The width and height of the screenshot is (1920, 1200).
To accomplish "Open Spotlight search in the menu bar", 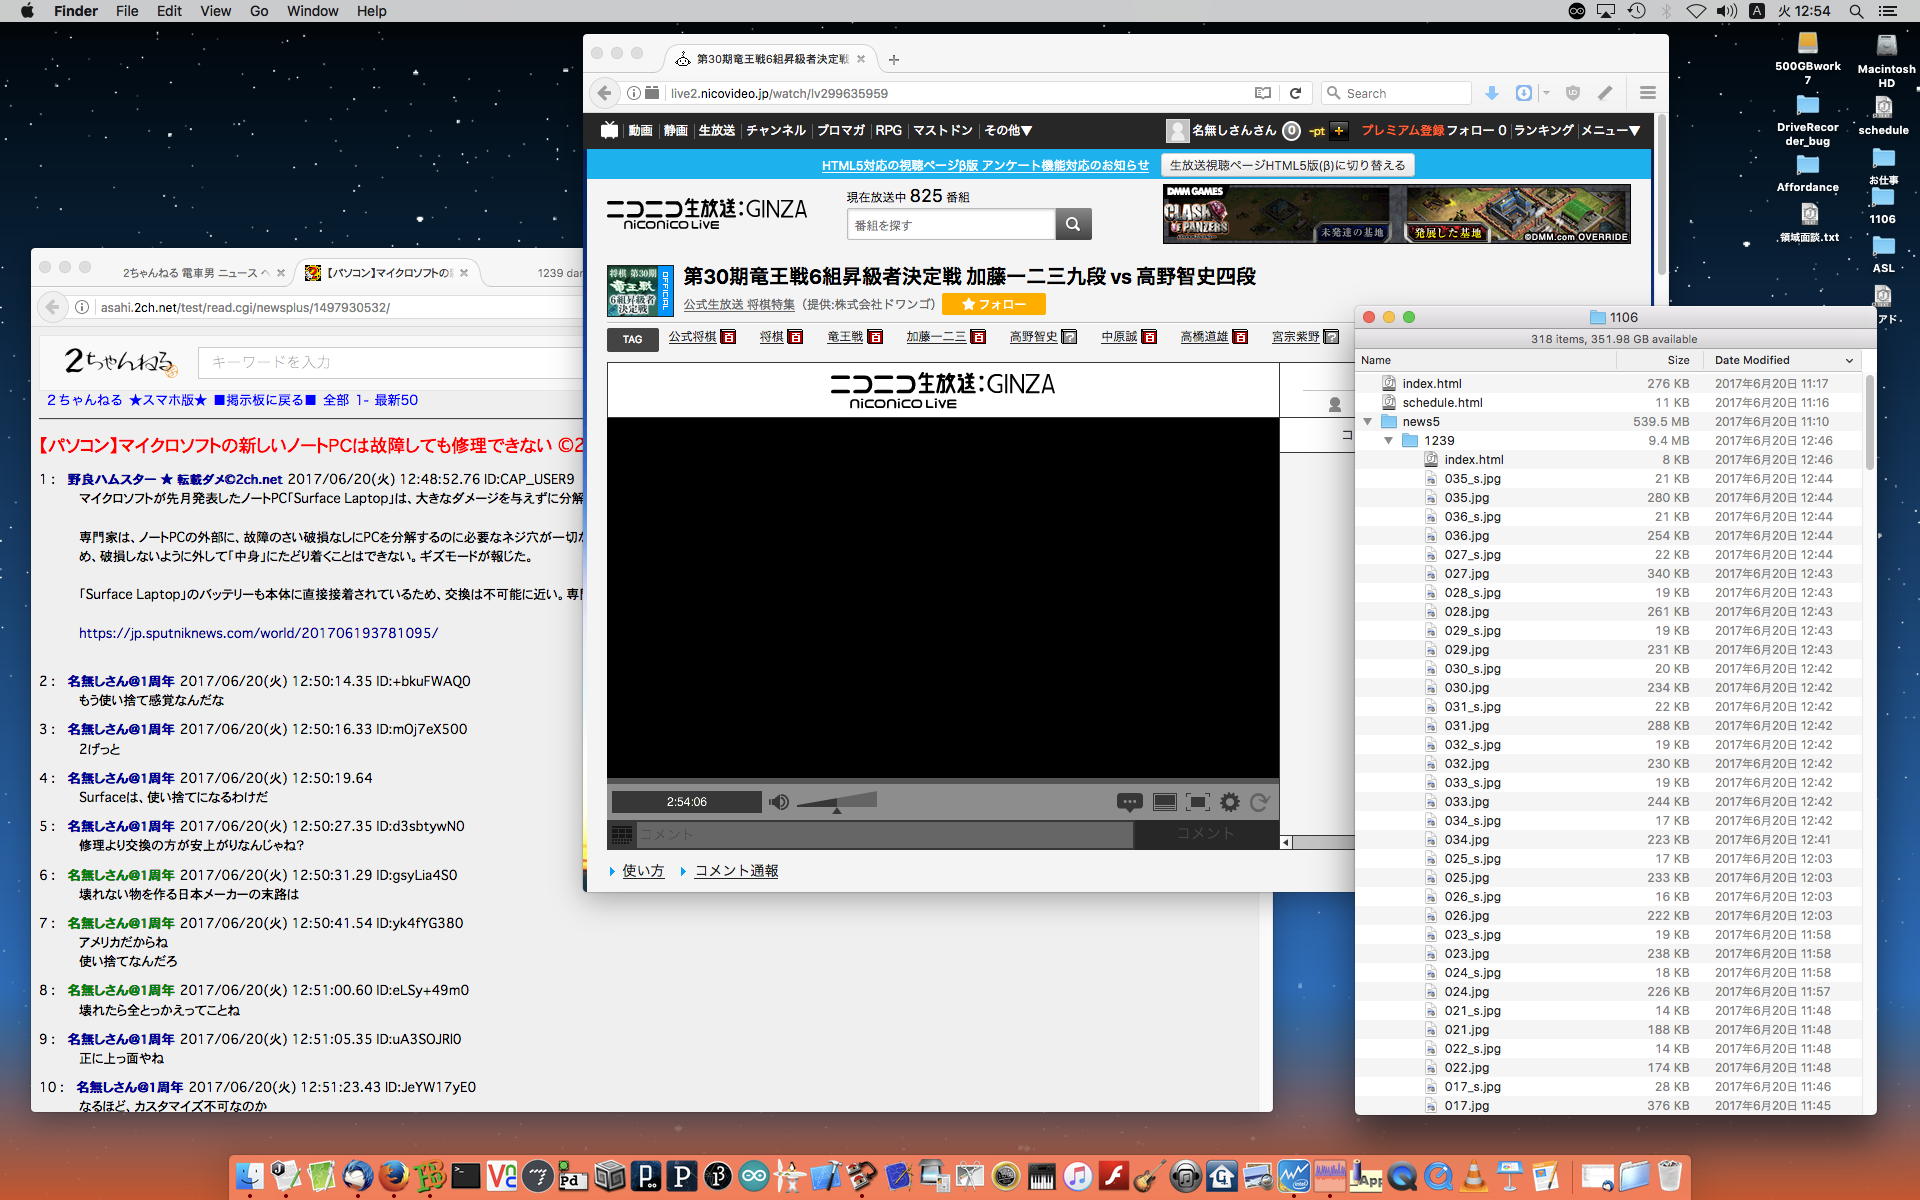I will [x=1856, y=11].
